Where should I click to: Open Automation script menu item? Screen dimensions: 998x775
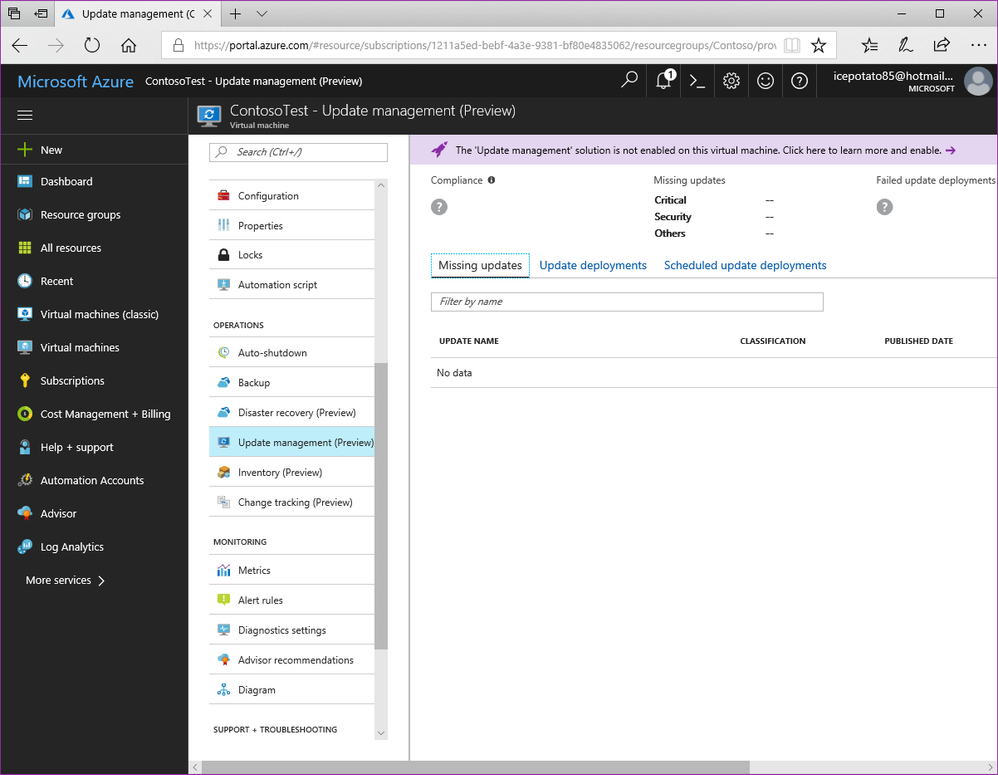click(292, 285)
